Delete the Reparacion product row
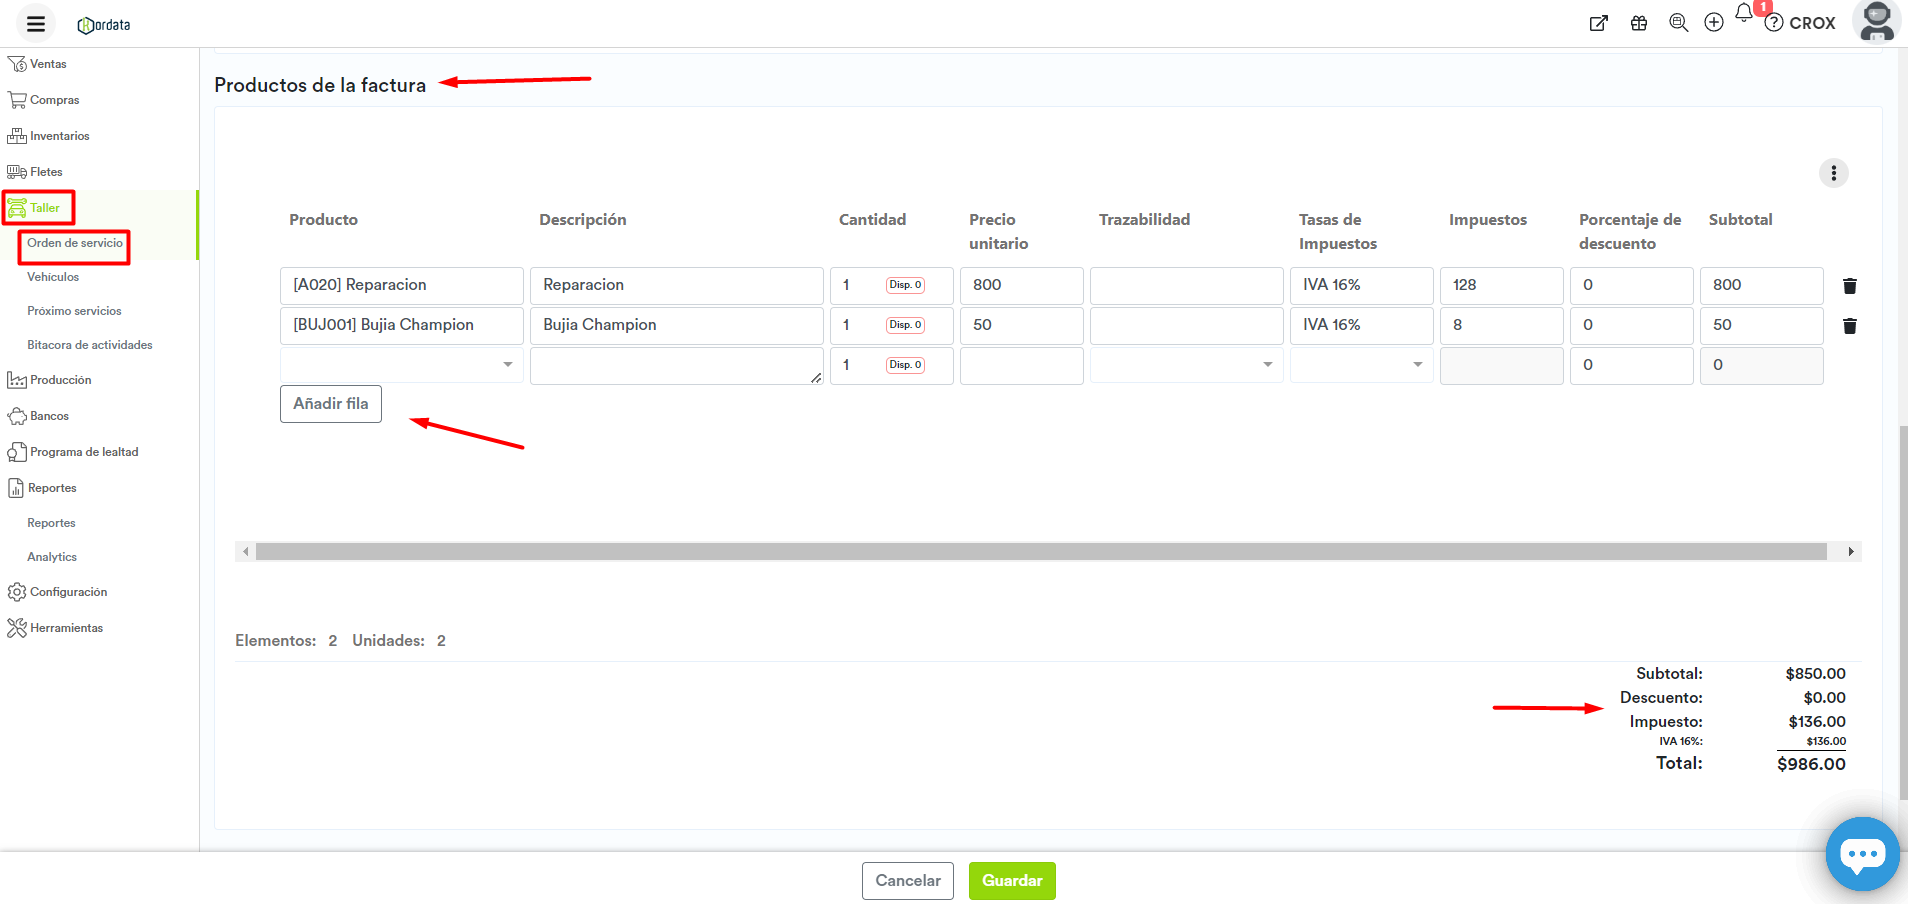 tap(1850, 286)
